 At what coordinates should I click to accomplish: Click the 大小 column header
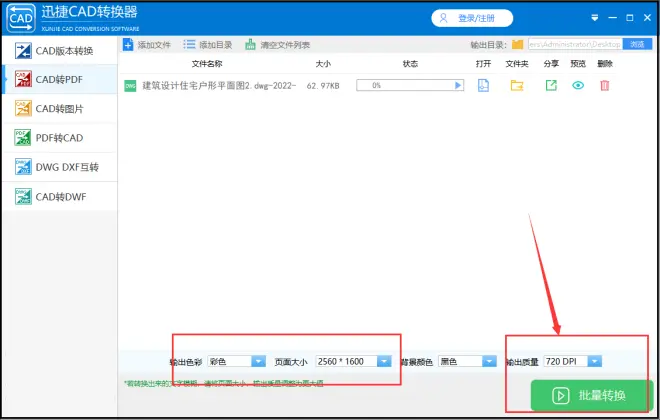323,64
